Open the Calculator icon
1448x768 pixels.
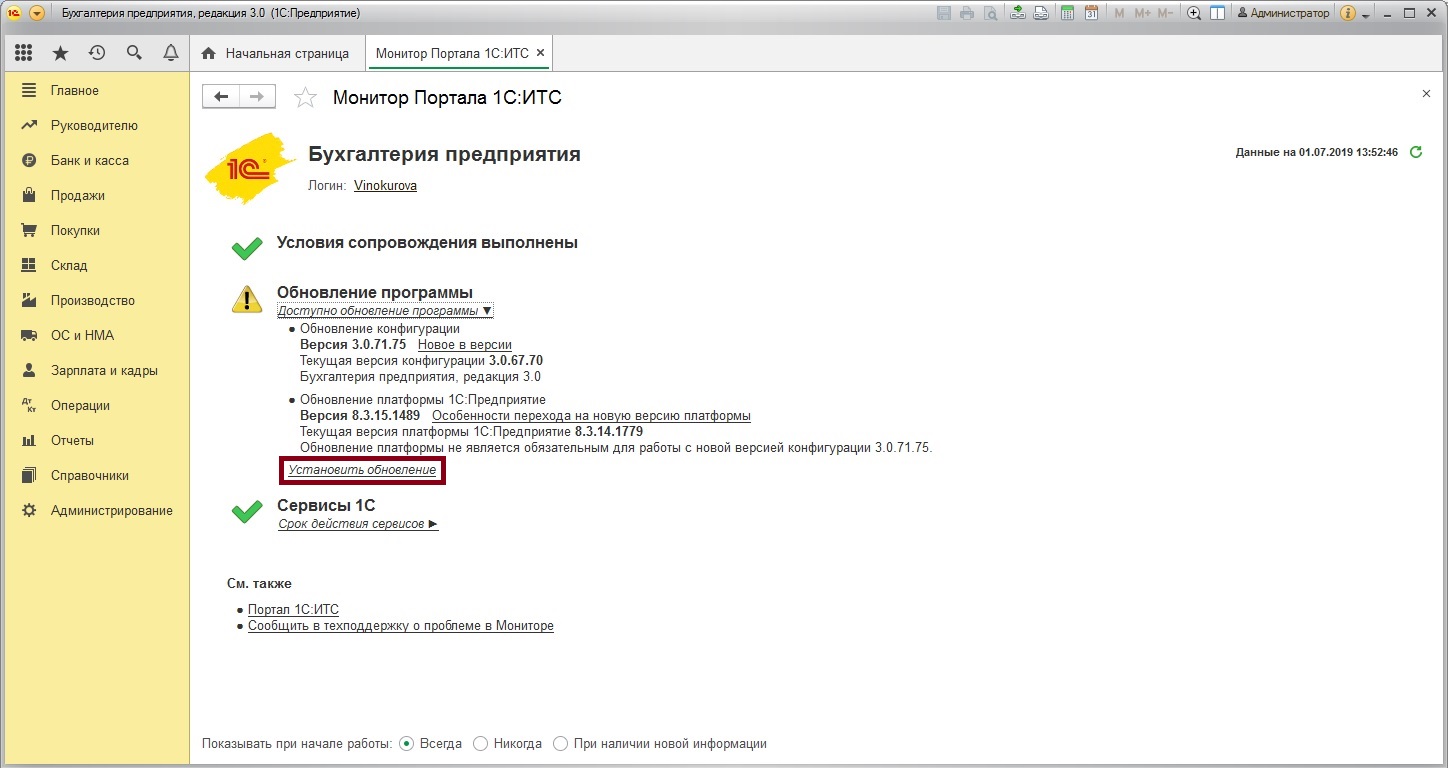[1068, 13]
